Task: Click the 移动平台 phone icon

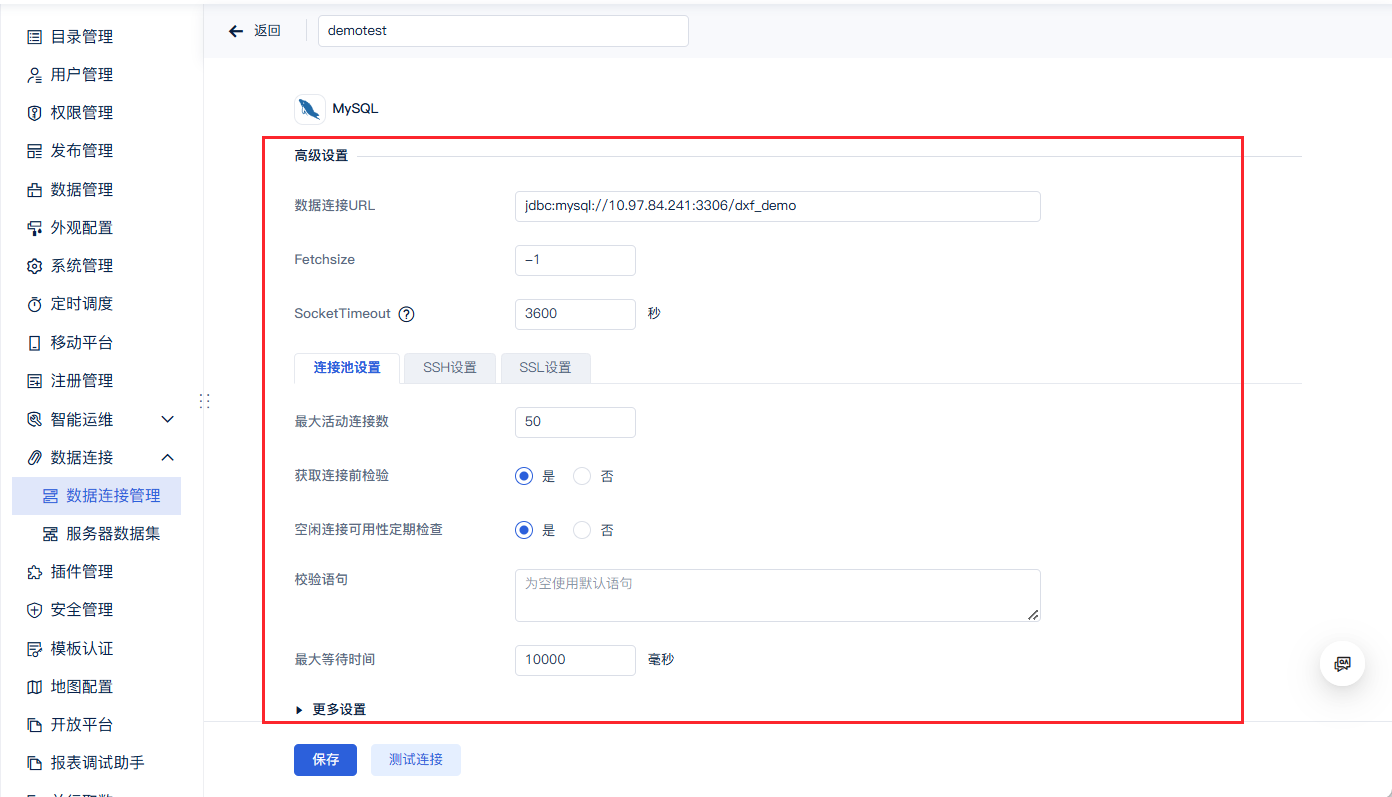Action: (x=34, y=343)
